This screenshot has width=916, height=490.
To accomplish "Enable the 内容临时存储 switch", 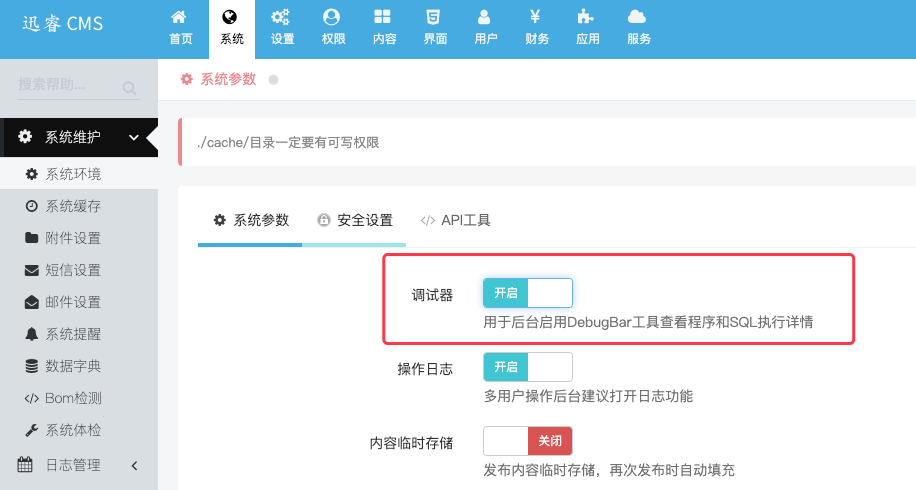I will (528, 441).
